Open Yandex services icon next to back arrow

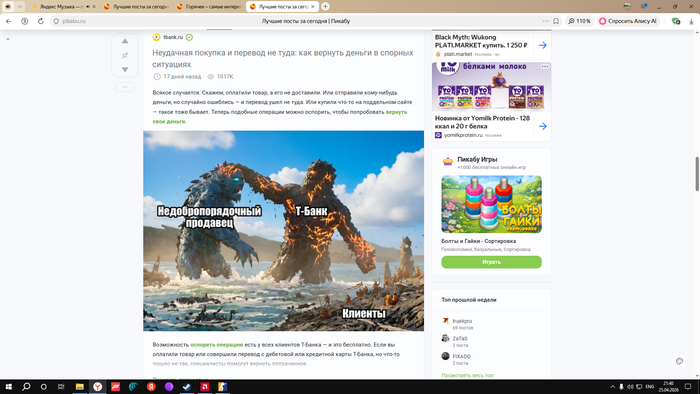[25, 21]
